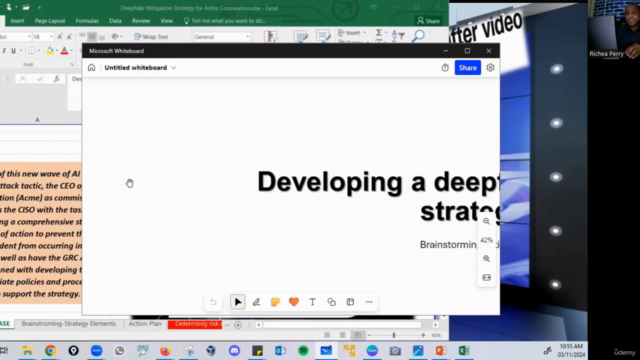Open Google Chrome from taskbar
This screenshot has height=360, width=640.
50,351
